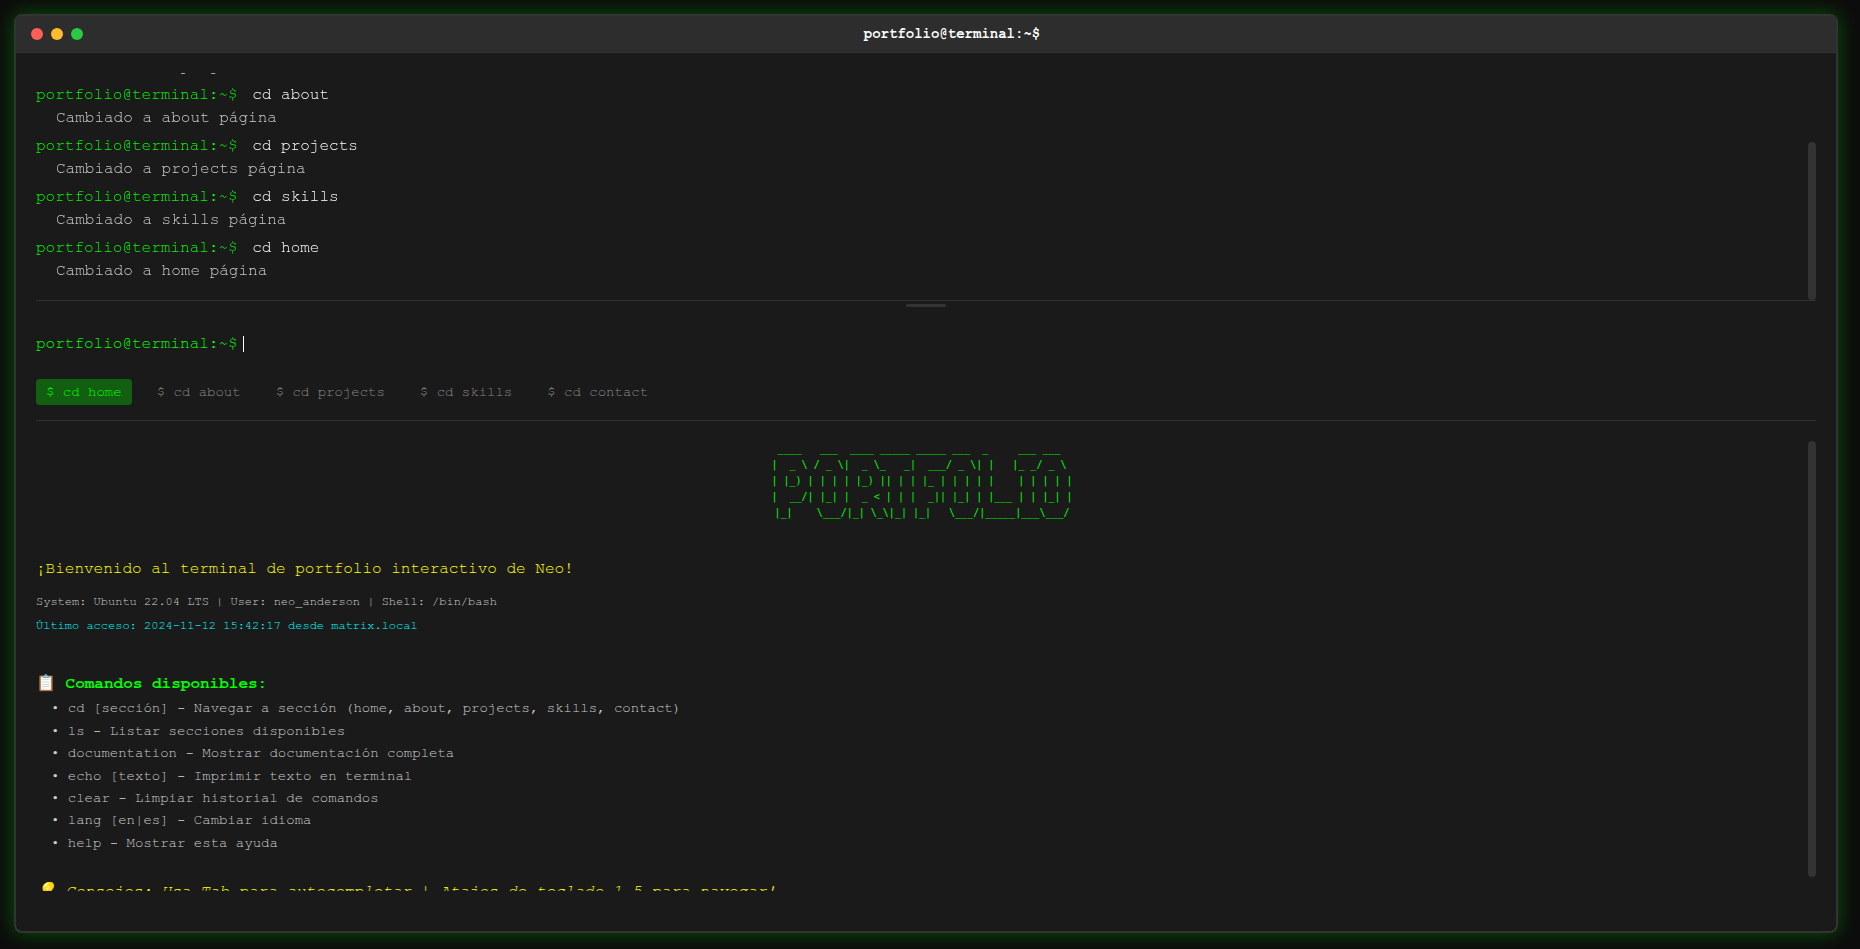Image resolution: width=1860 pixels, height=949 pixels.
Task: Click the lightbulb icon at the bottom
Action: [47, 888]
